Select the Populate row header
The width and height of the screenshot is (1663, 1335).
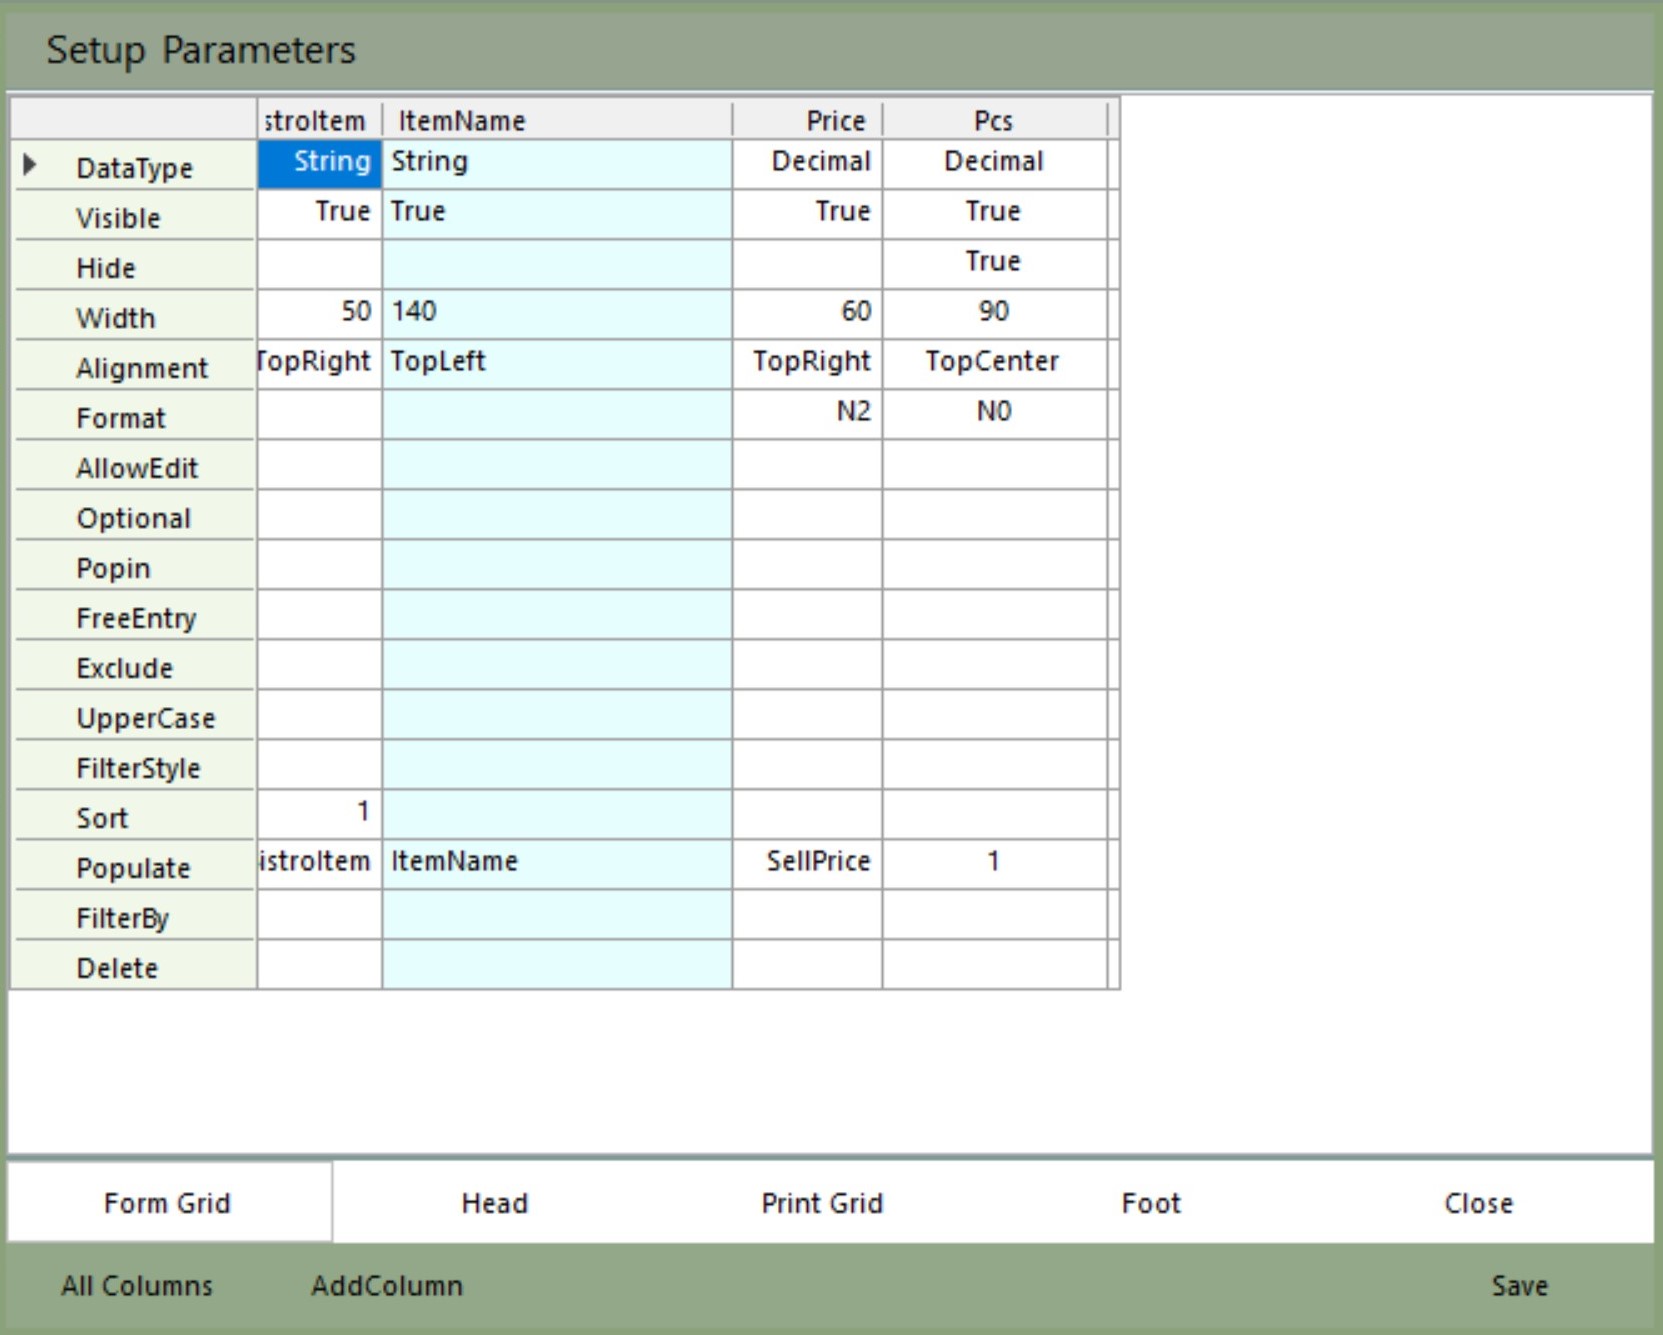(x=134, y=867)
